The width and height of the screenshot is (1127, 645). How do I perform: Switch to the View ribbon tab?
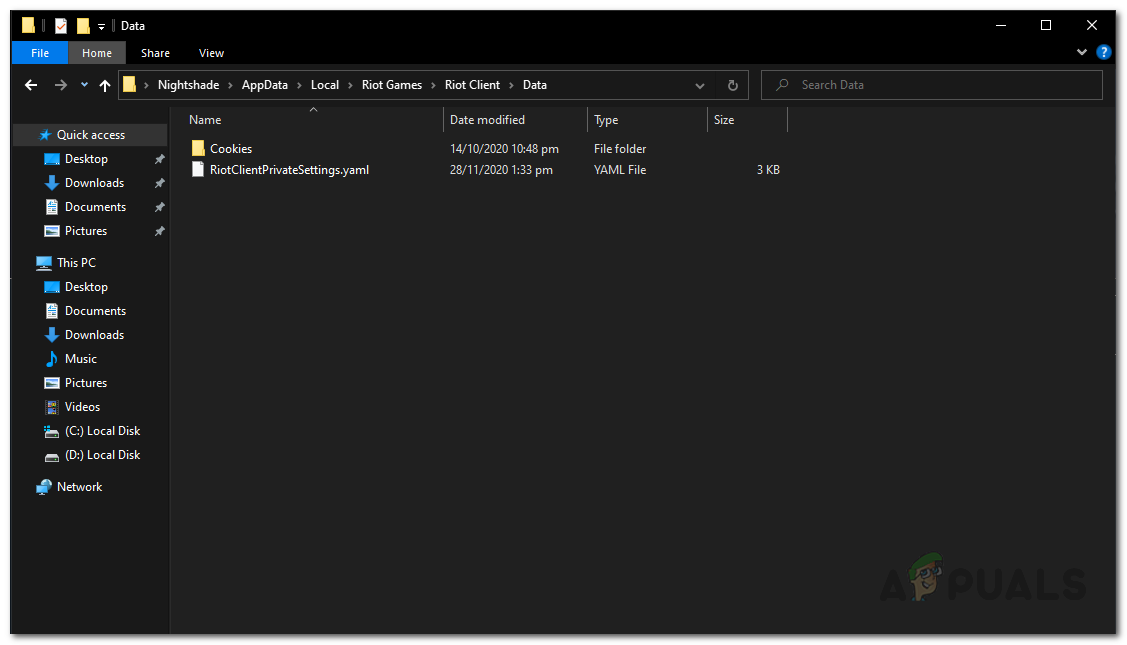click(x=211, y=52)
